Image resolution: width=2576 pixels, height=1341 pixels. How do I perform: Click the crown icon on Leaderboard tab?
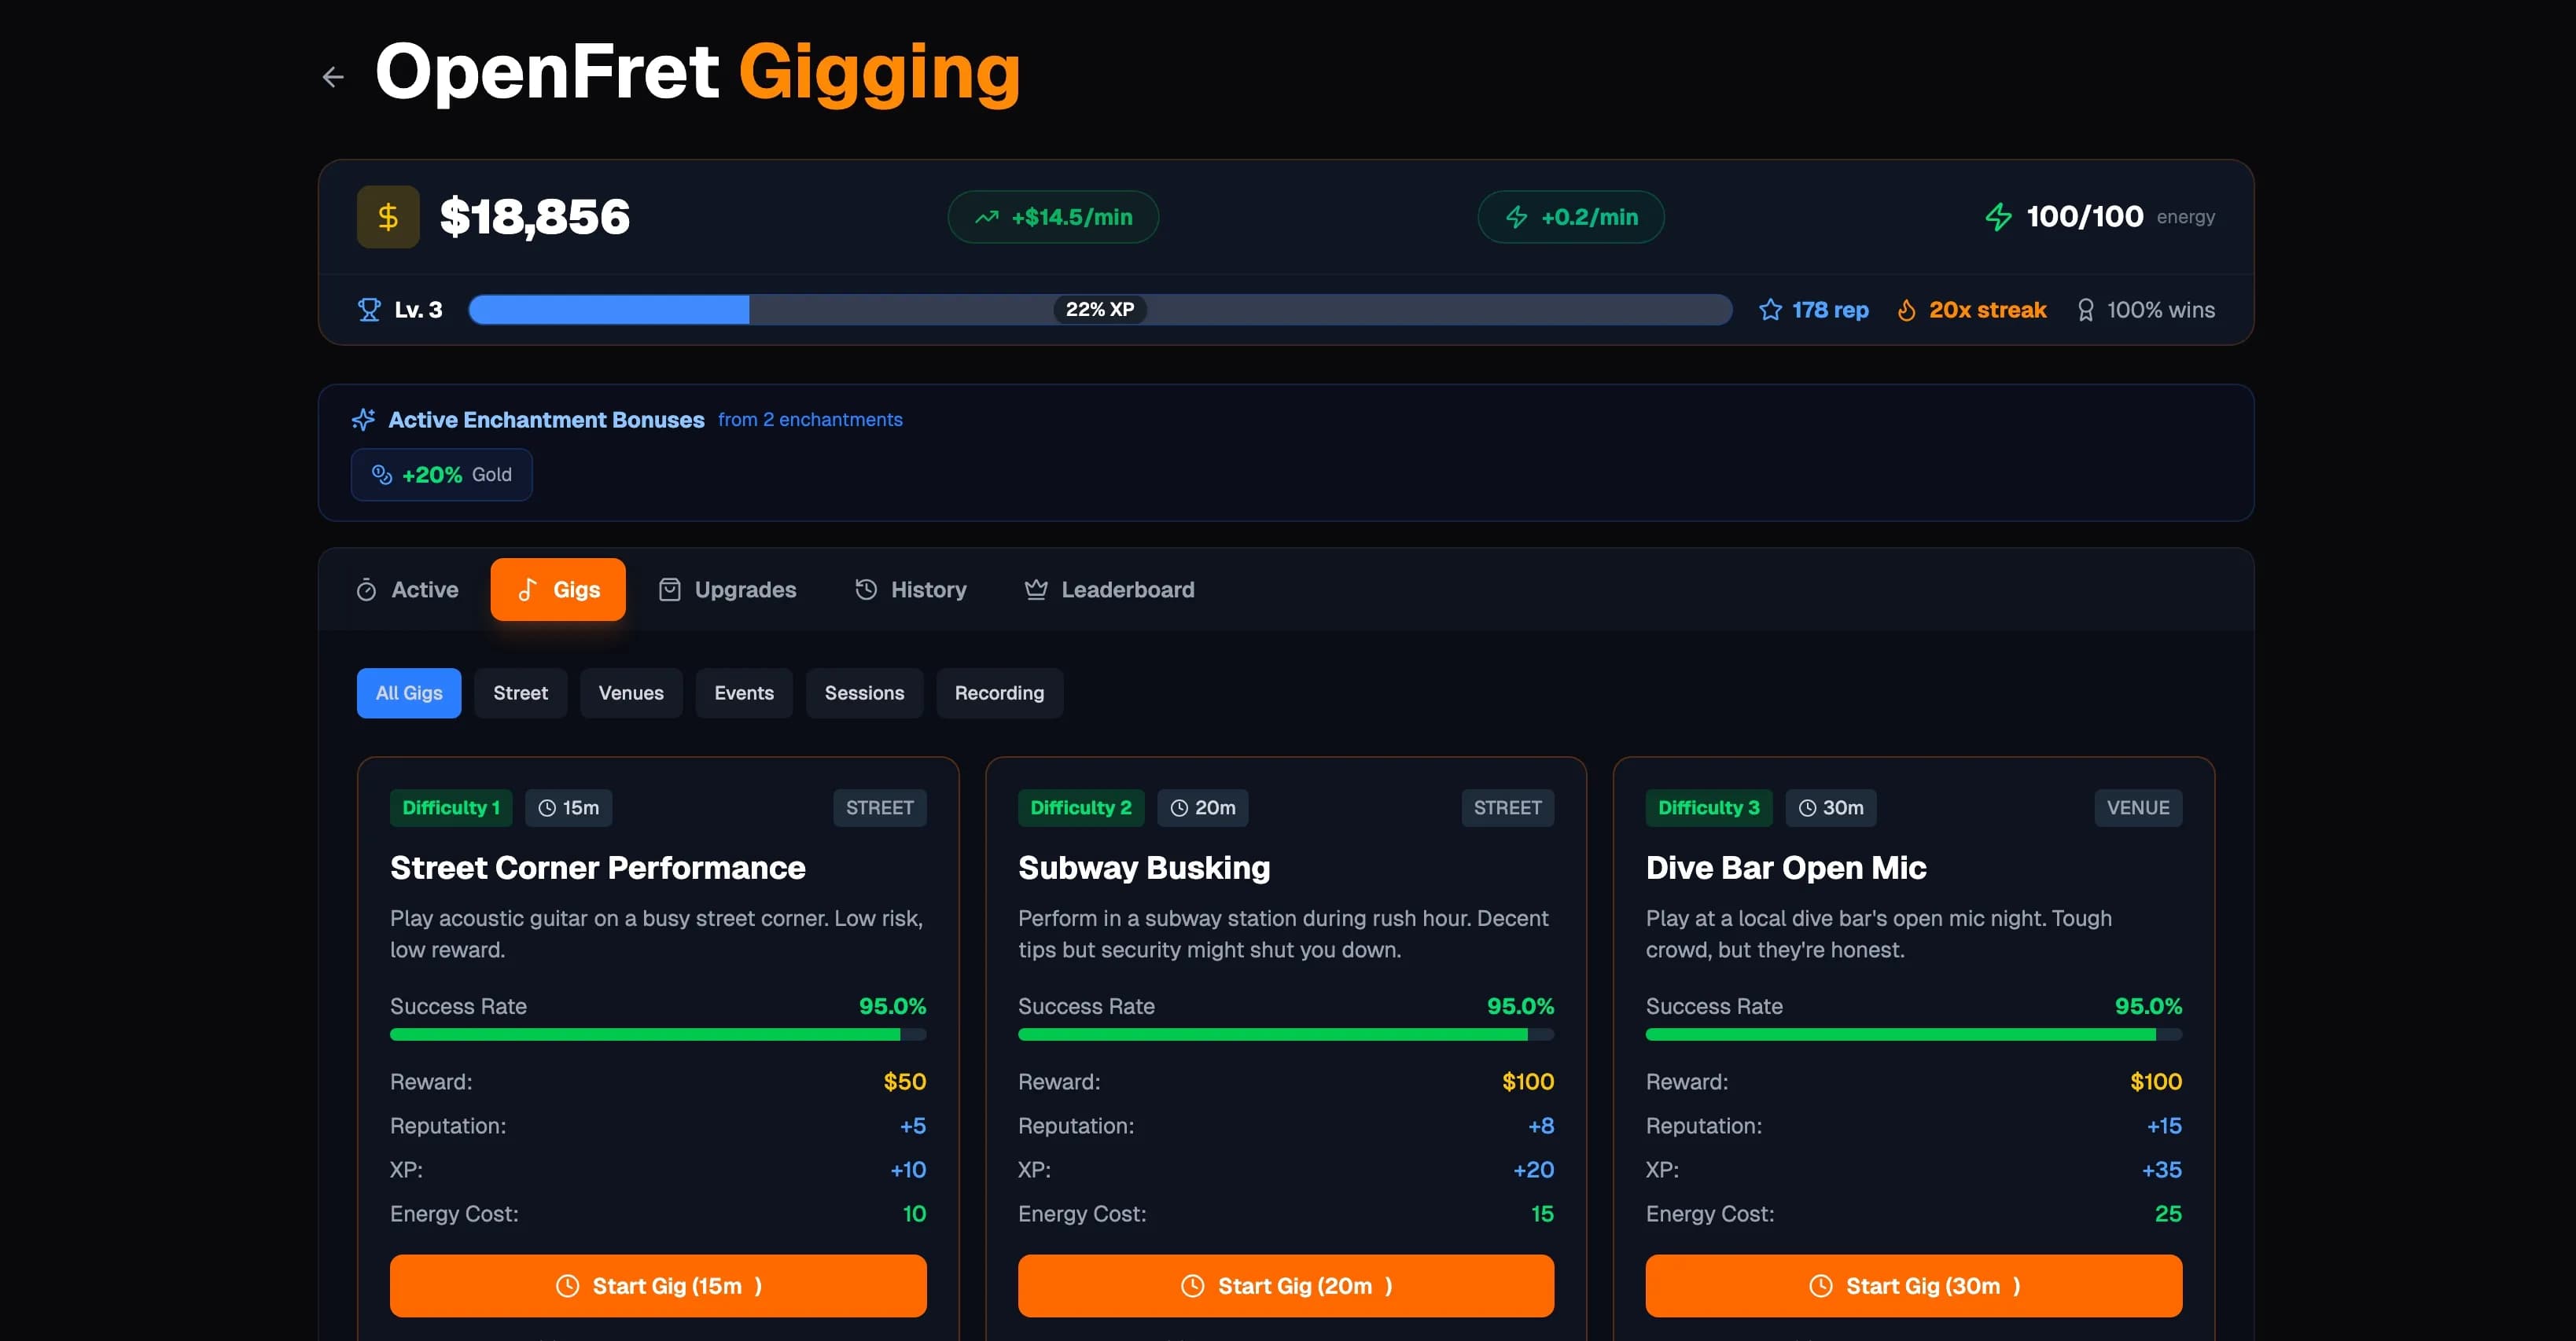(1036, 590)
